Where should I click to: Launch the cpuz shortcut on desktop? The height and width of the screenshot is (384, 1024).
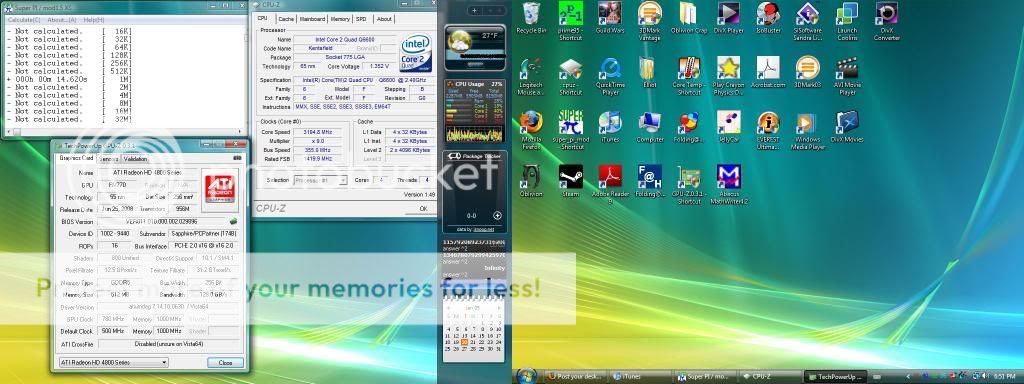(570, 76)
